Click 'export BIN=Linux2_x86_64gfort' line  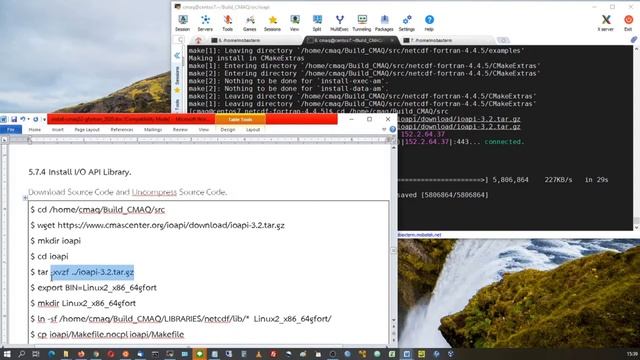93,288
